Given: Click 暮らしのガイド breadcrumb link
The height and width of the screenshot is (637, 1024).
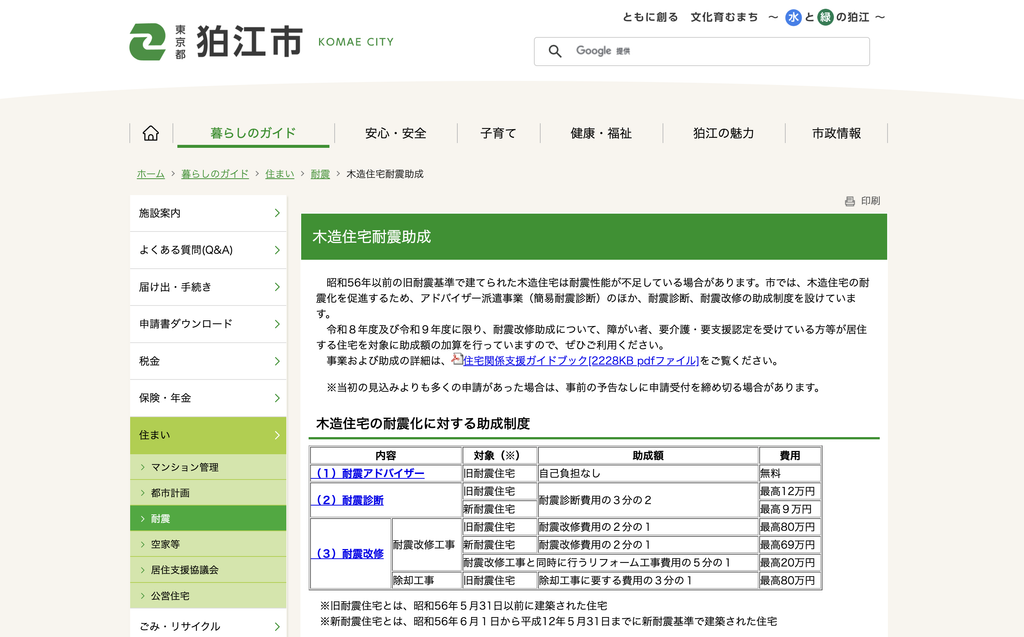Looking at the screenshot, I should coord(215,174).
